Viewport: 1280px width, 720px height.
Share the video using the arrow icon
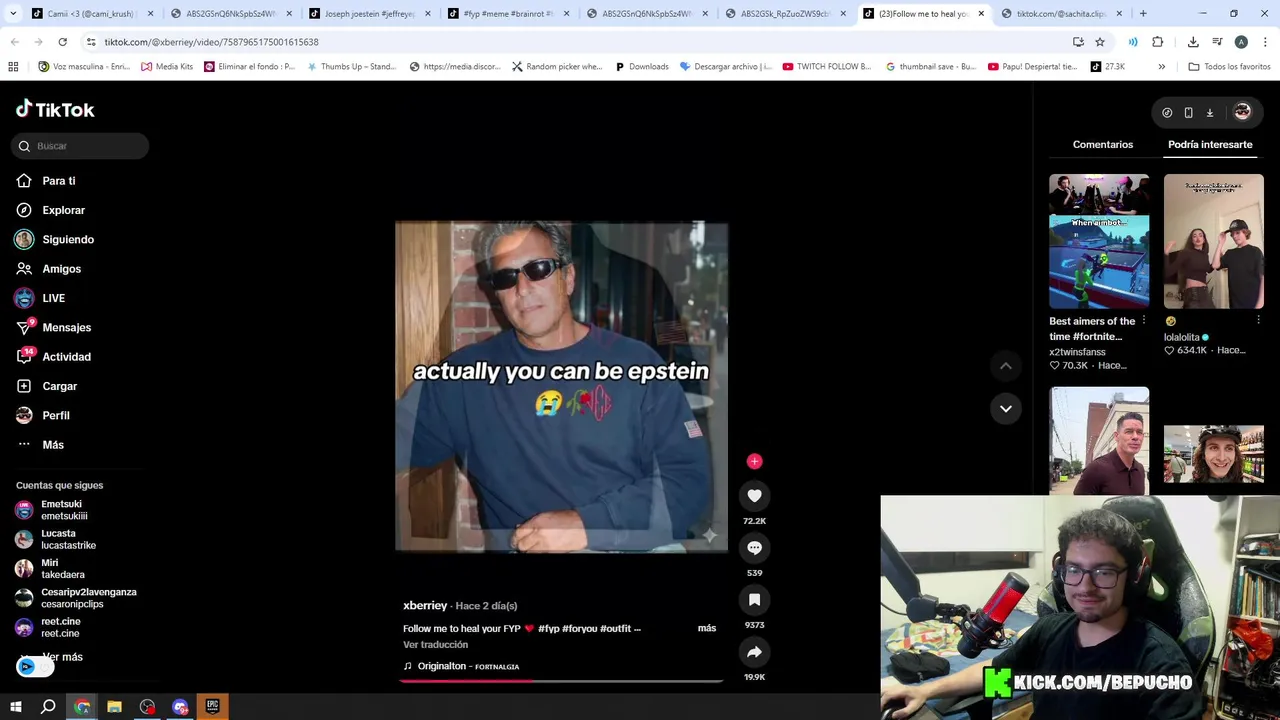click(x=754, y=652)
